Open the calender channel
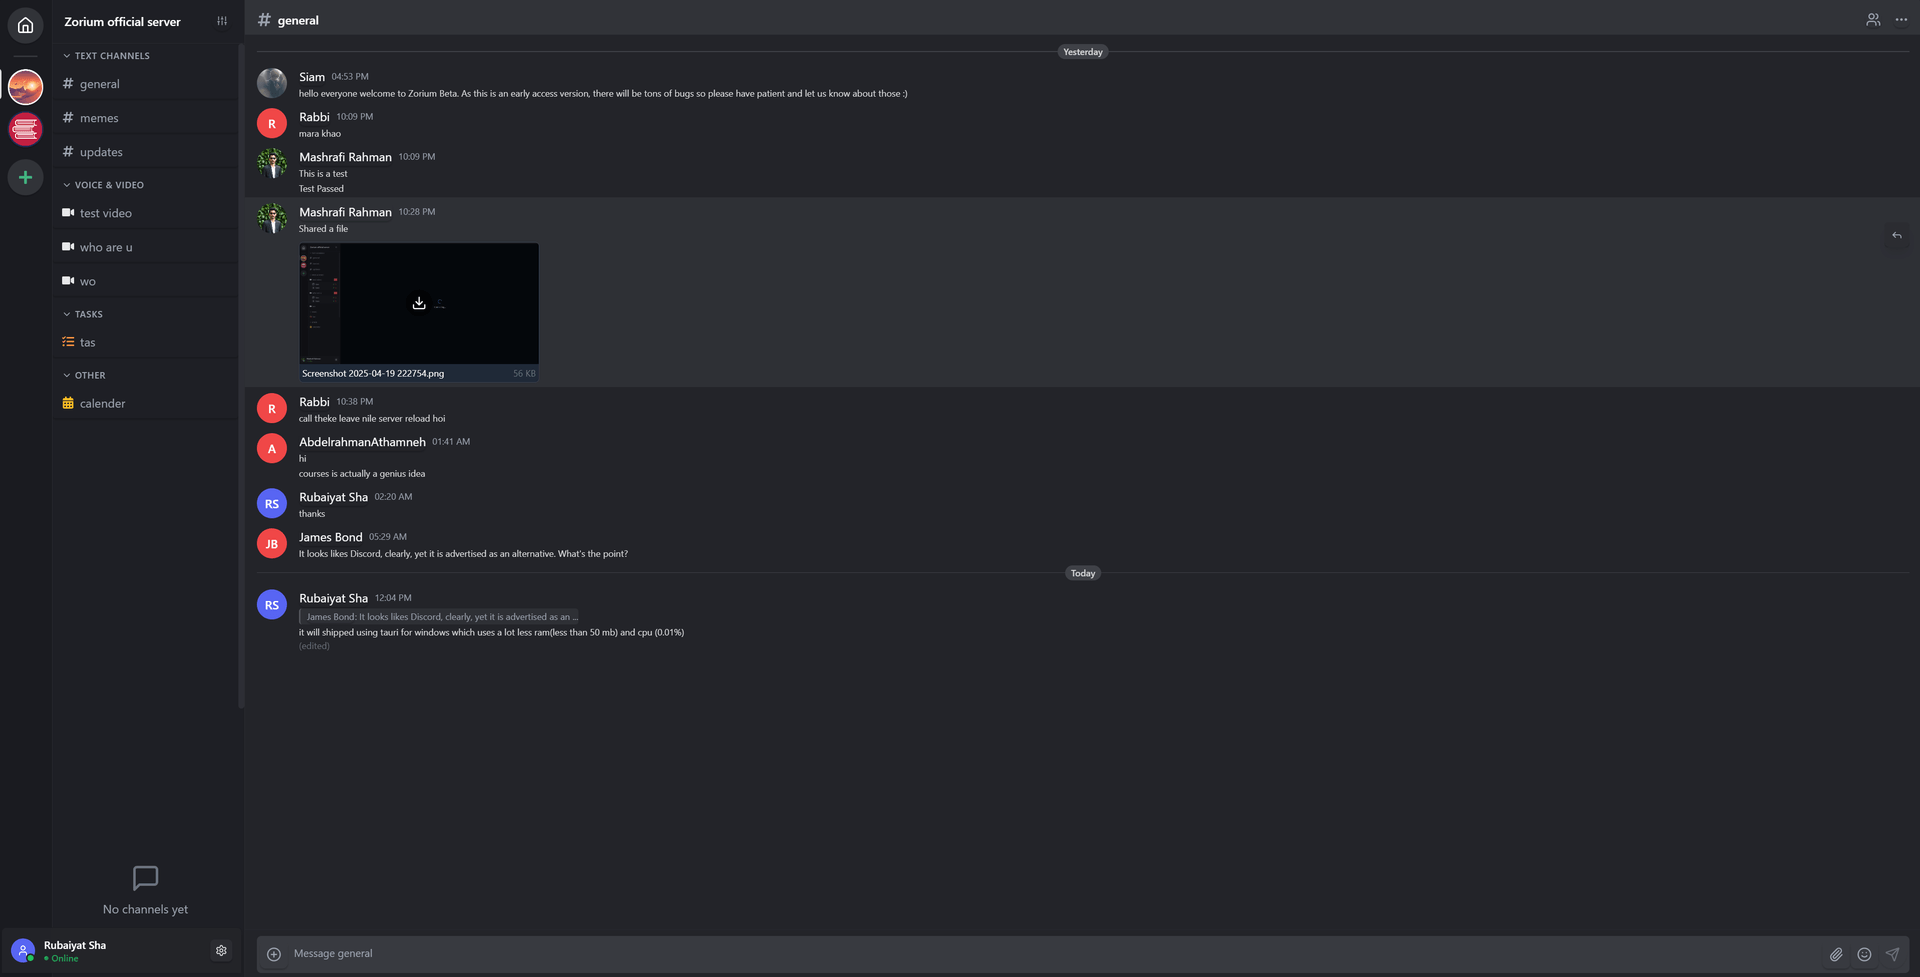The image size is (1920, 977). click(x=102, y=404)
